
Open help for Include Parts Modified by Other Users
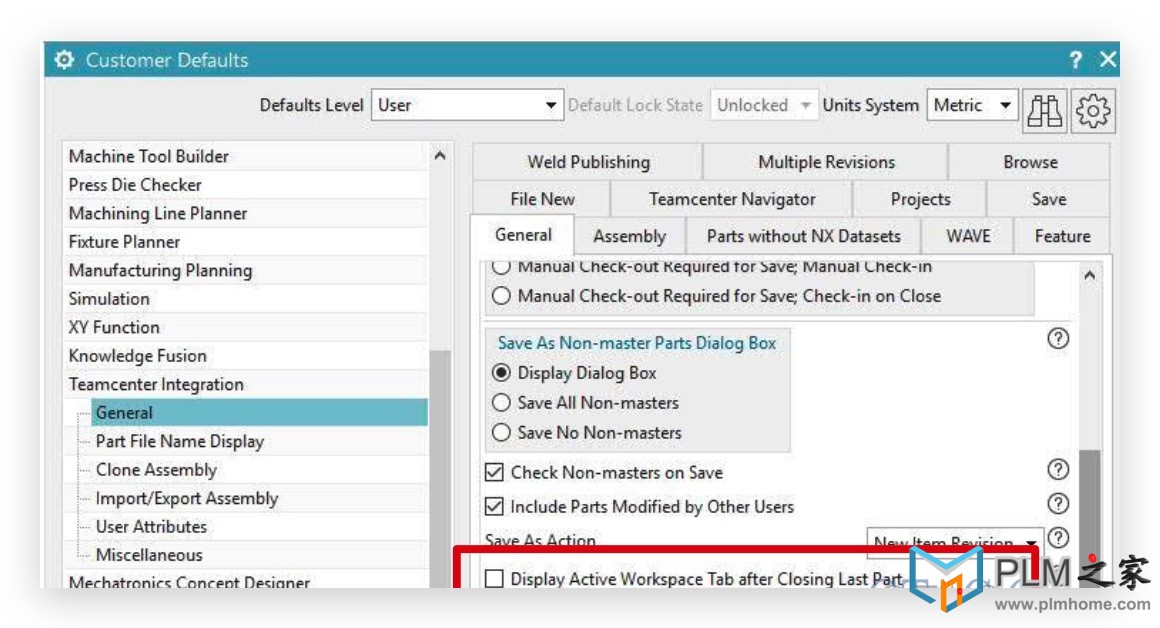(x=1058, y=504)
